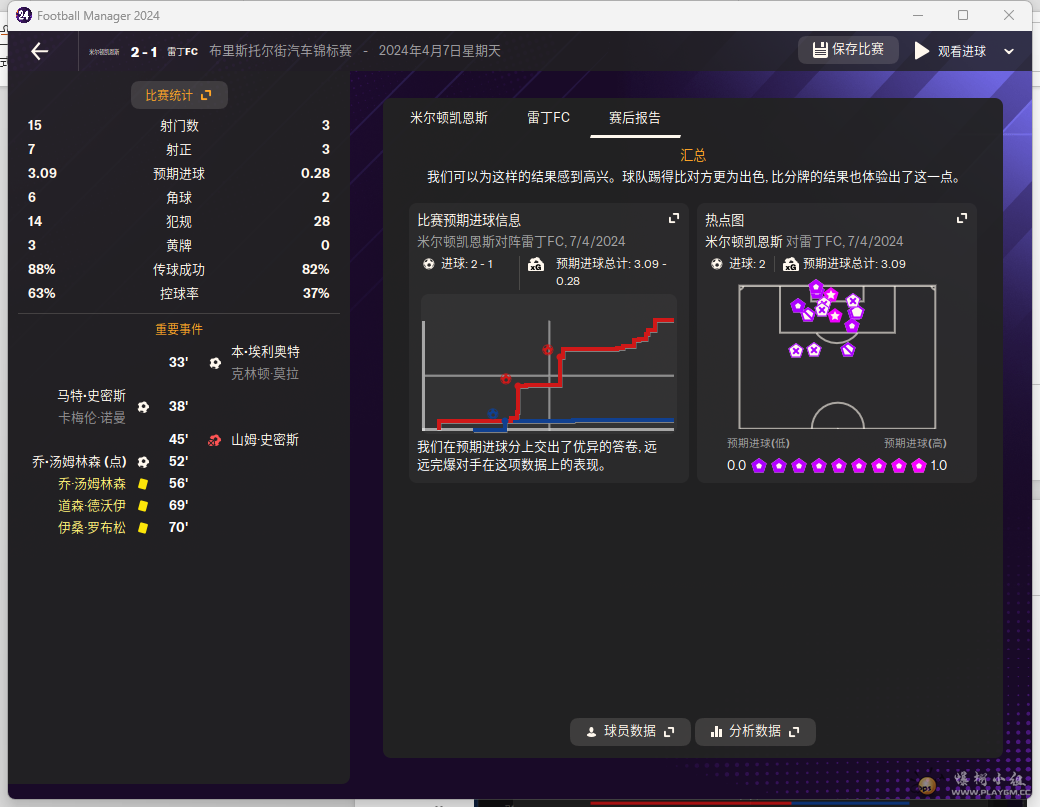Screen dimensions: 1040x807
Task: Click the 观看进球 label
Action: click(x=962, y=51)
